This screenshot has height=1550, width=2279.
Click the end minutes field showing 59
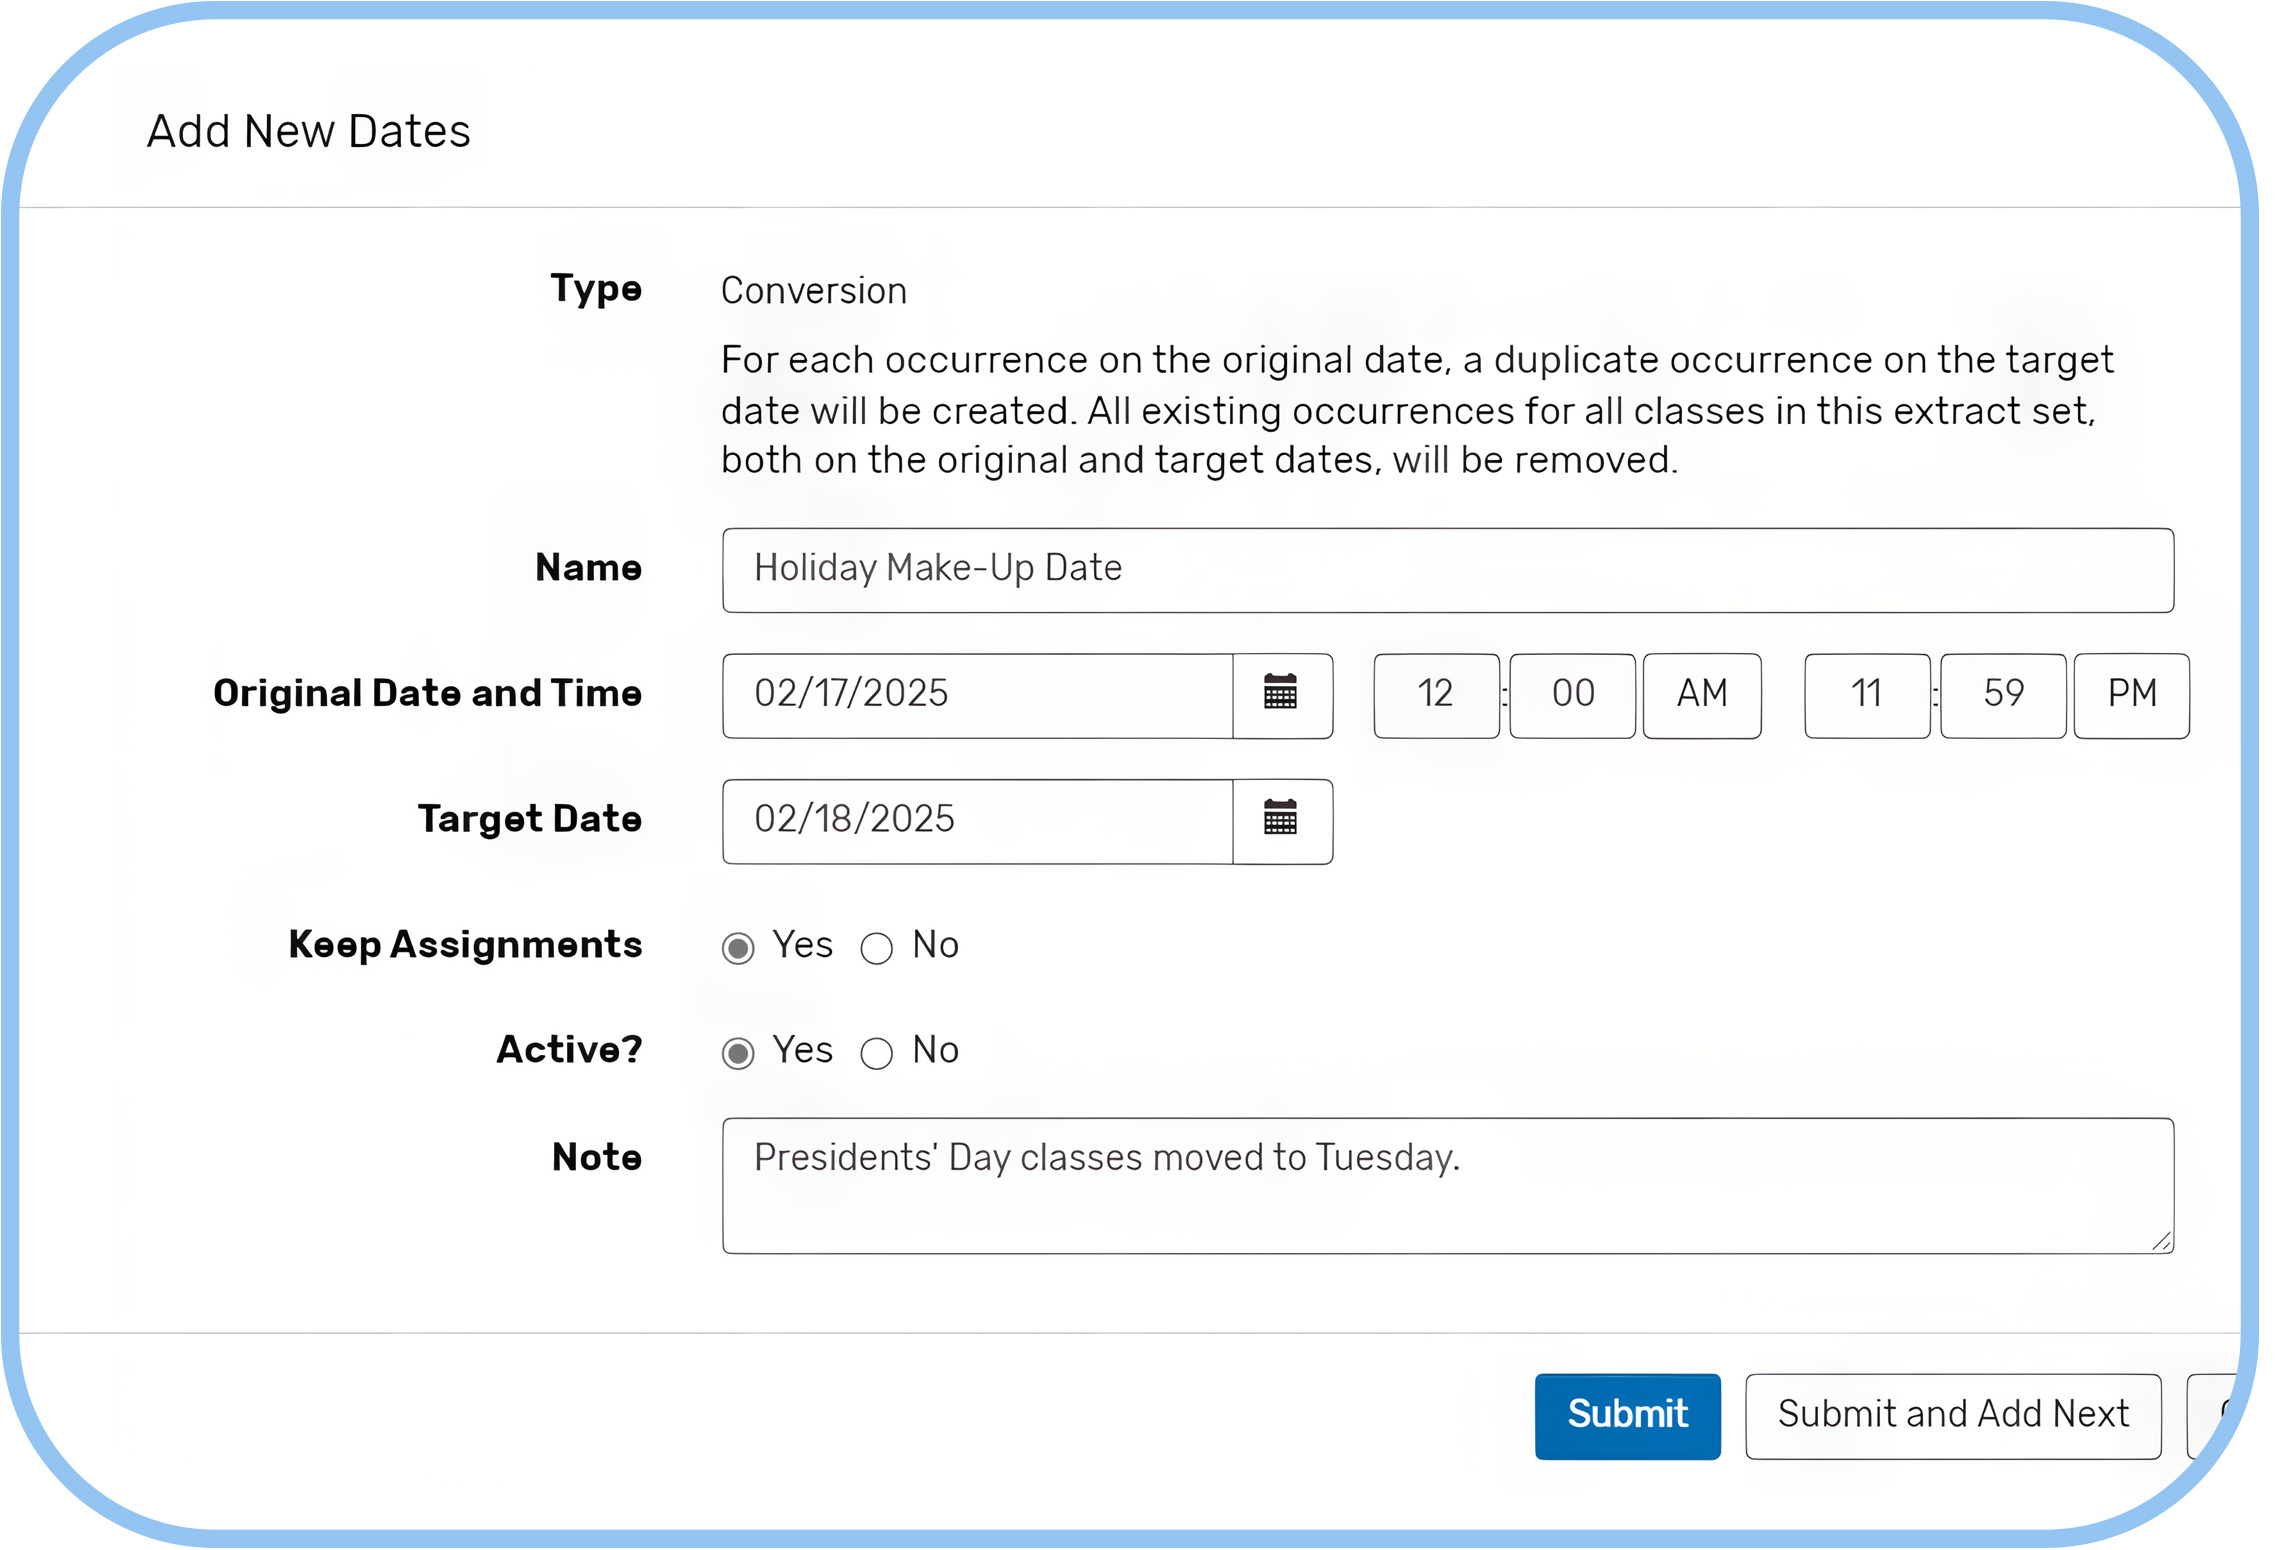pos(2002,695)
